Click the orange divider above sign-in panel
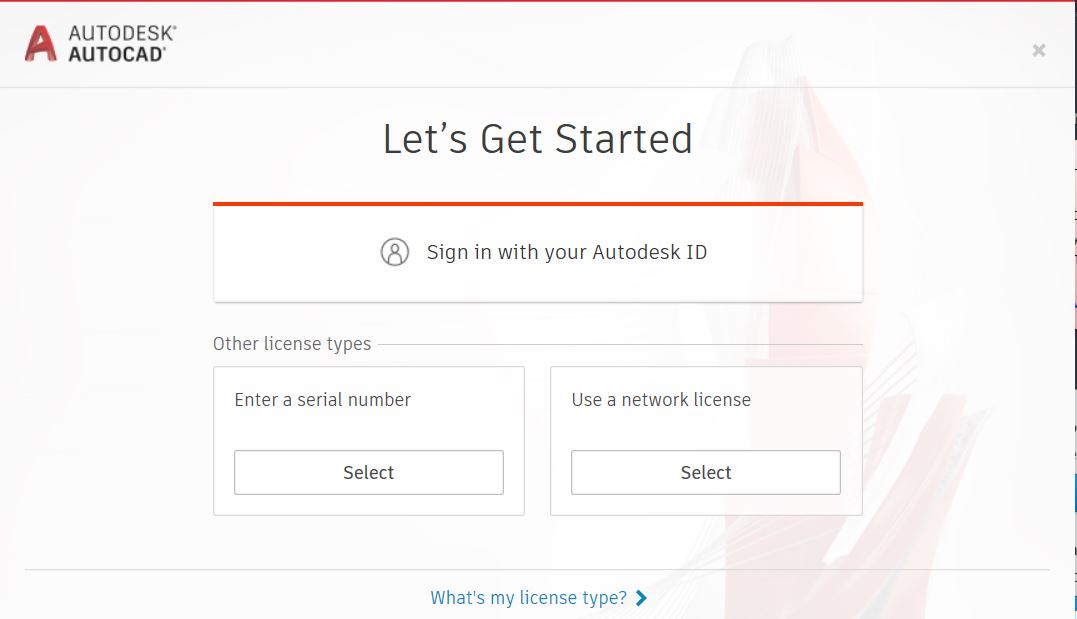The height and width of the screenshot is (619, 1077). coord(537,203)
